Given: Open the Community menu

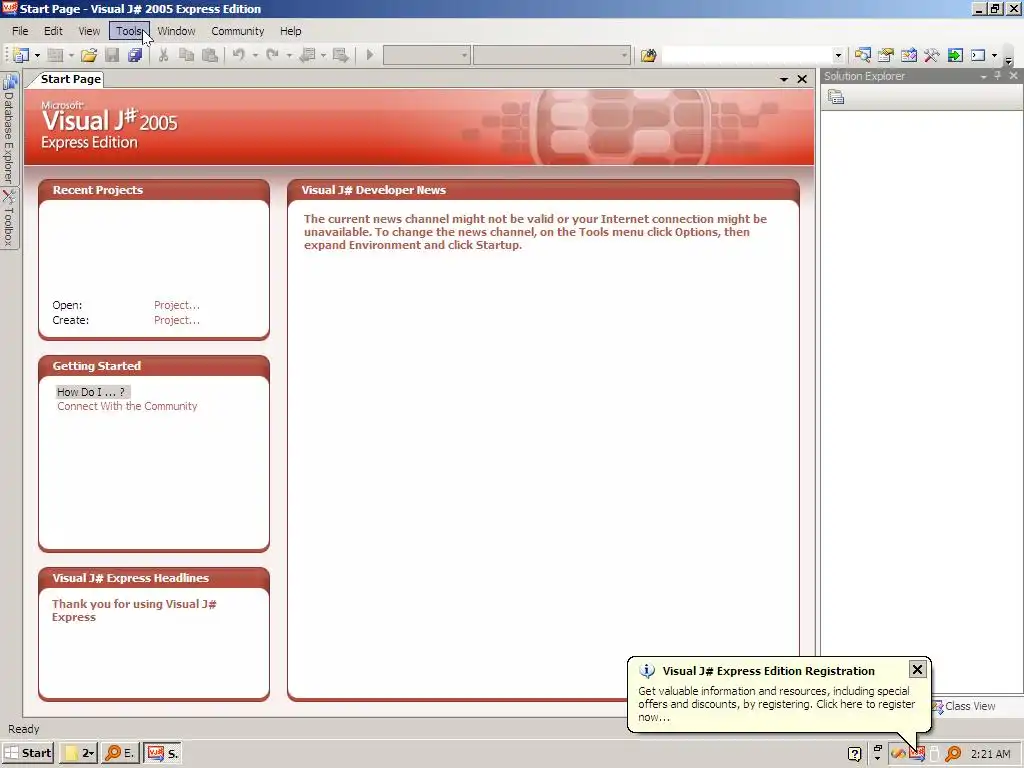Looking at the screenshot, I should [238, 31].
